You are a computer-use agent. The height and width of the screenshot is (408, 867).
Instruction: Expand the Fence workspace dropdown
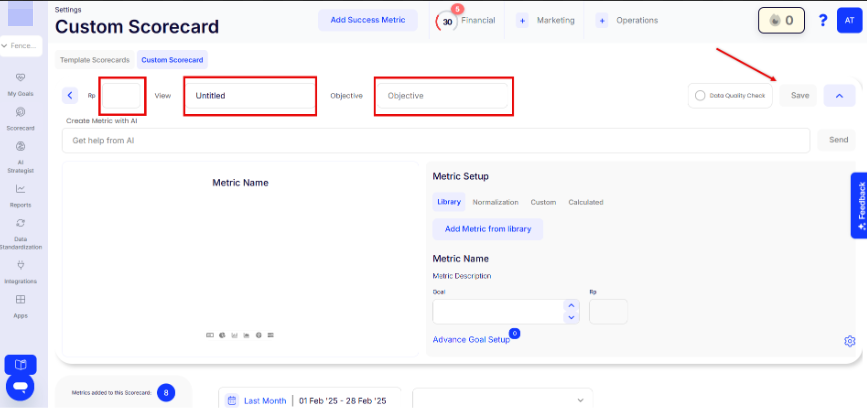click(21, 46)
